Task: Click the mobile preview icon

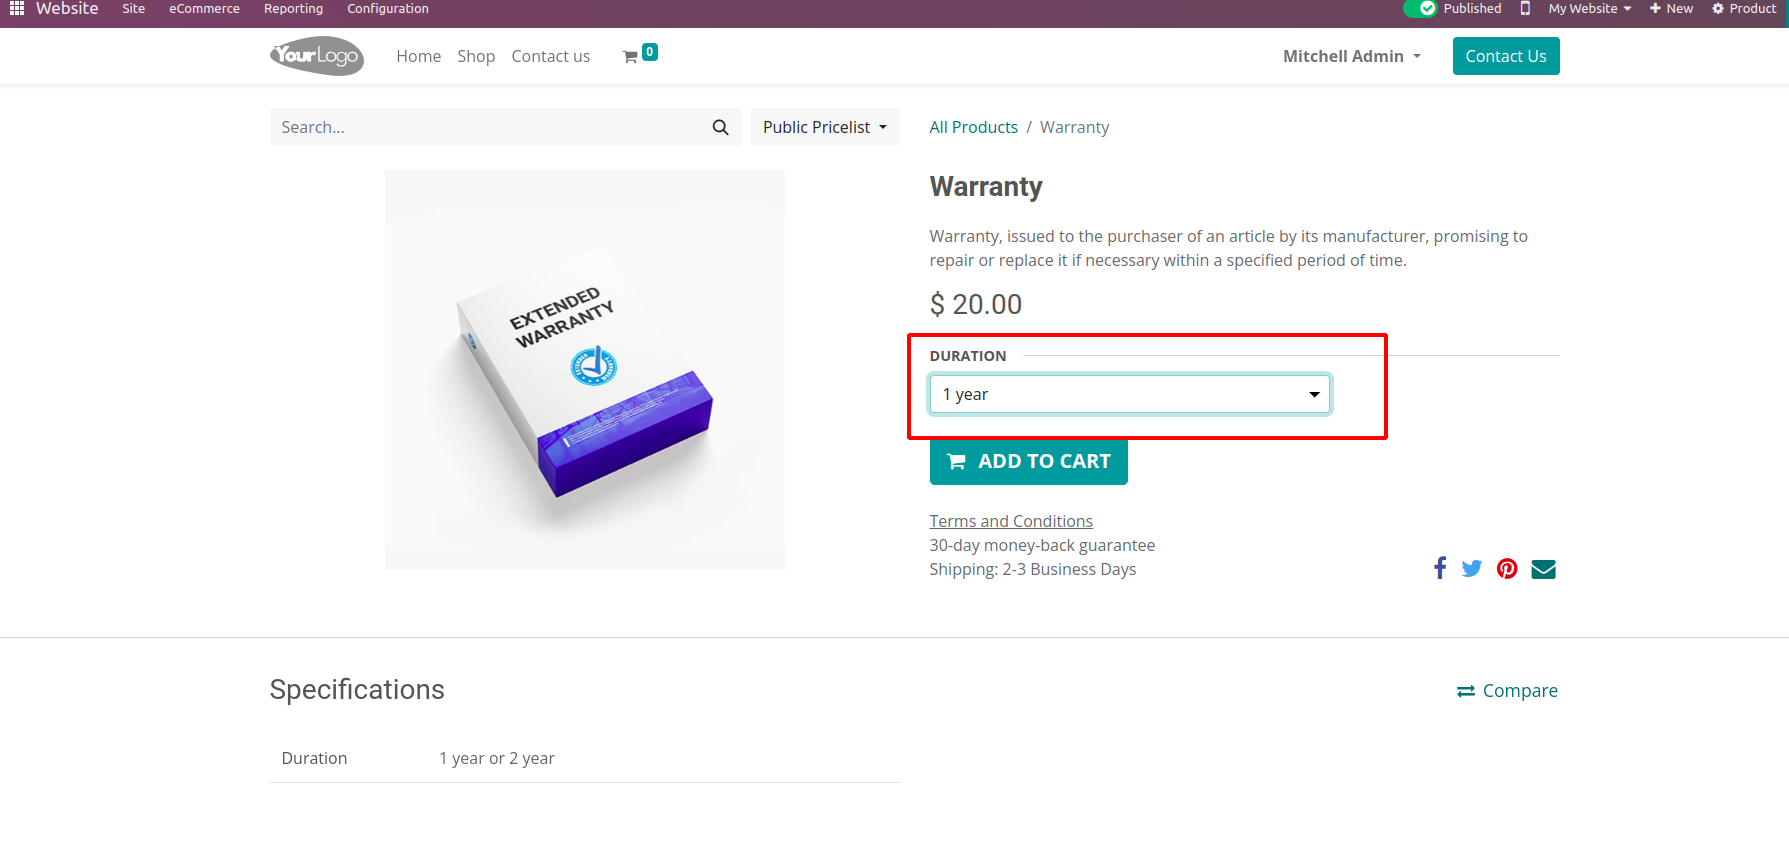Action: pos(1525,8)
